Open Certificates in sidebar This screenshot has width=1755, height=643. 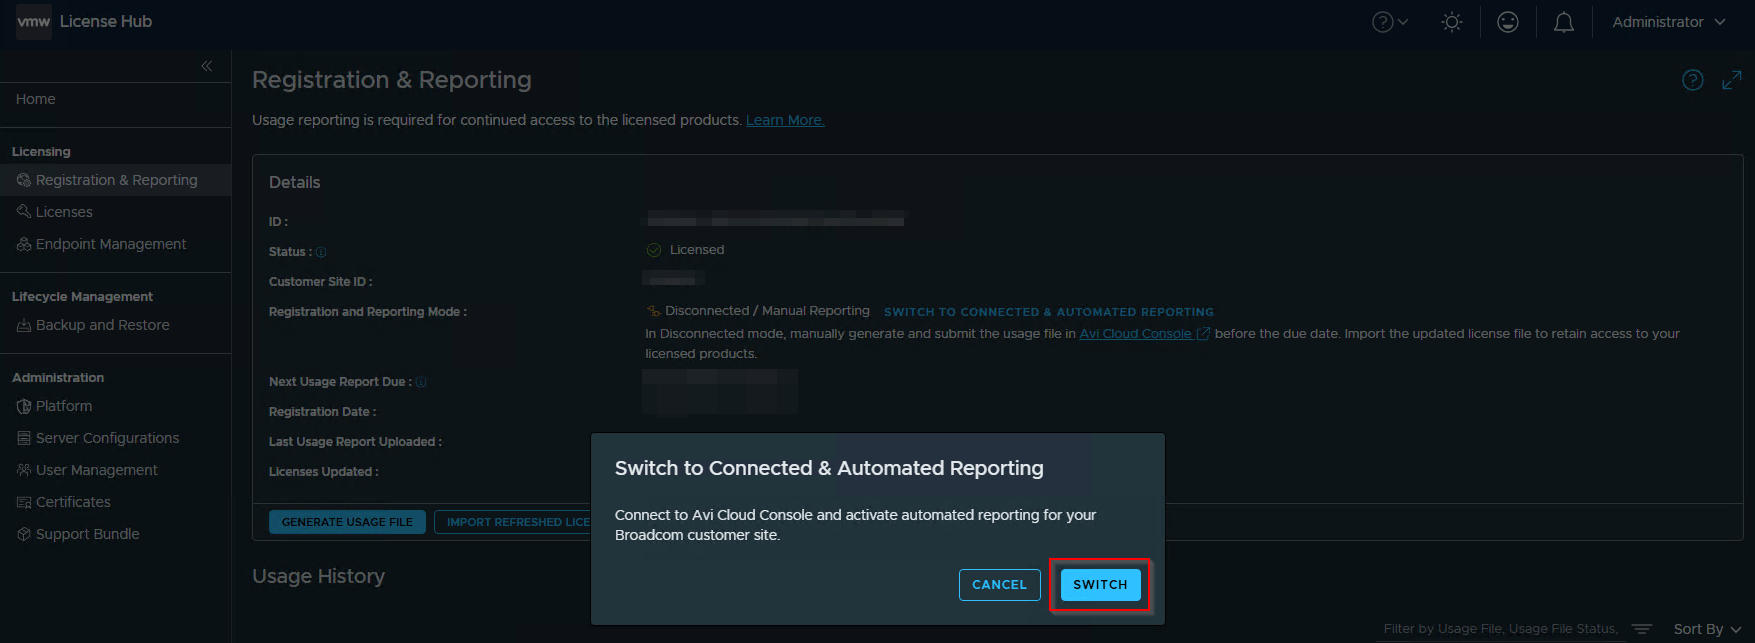pos(73,502)
